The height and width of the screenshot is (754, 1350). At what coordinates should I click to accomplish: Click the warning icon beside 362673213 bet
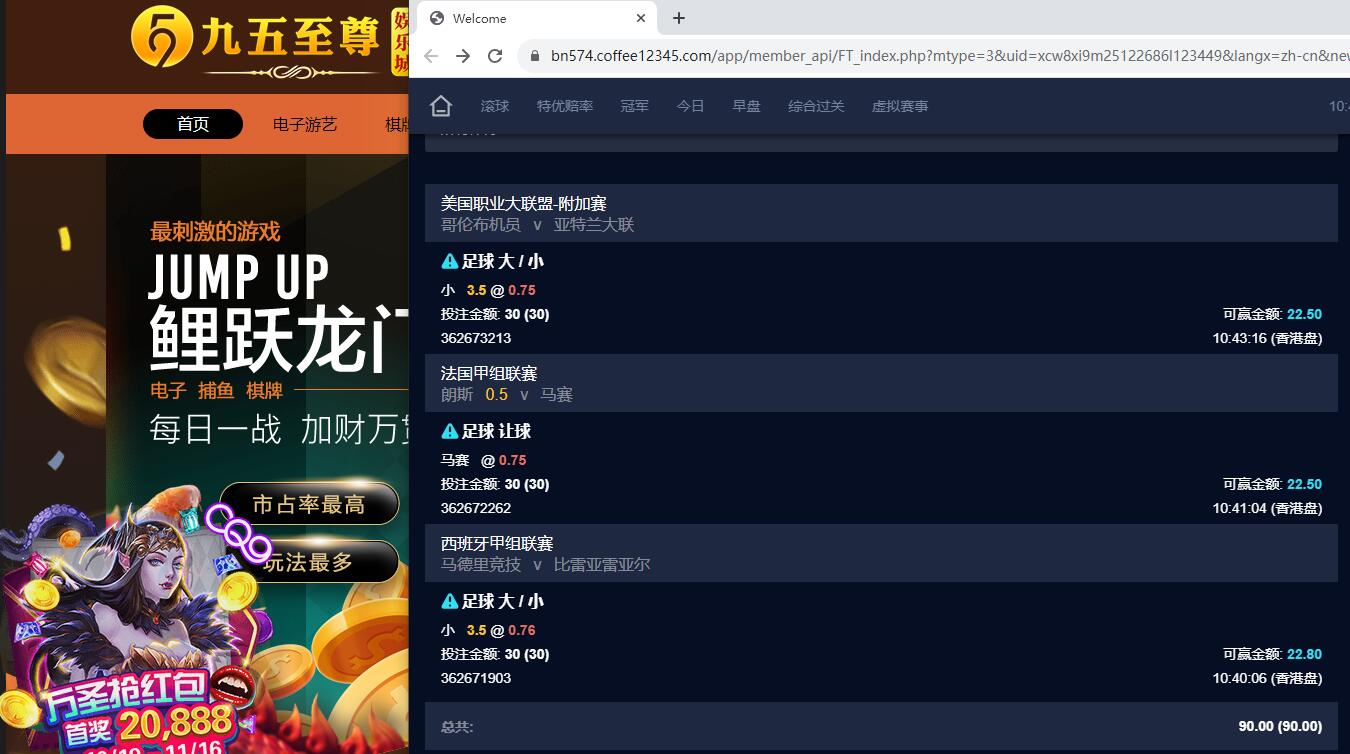click(450, 262)
